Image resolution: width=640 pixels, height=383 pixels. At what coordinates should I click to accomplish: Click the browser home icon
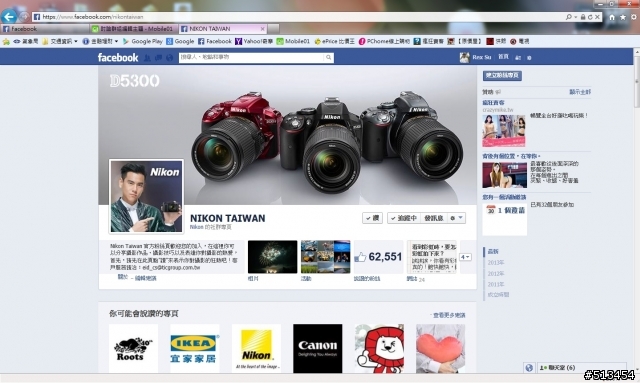pyautogui.click(x=612, y=17)
